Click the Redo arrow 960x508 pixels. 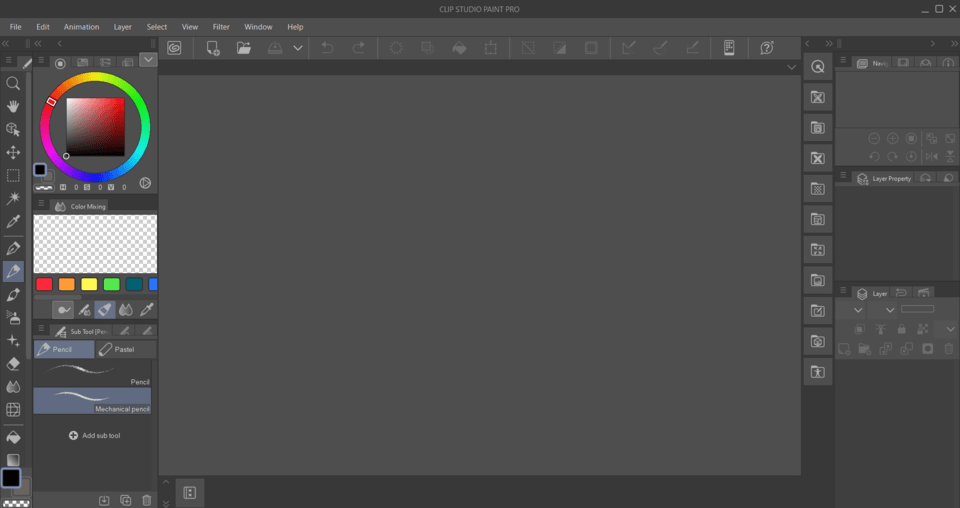point(359,48)
